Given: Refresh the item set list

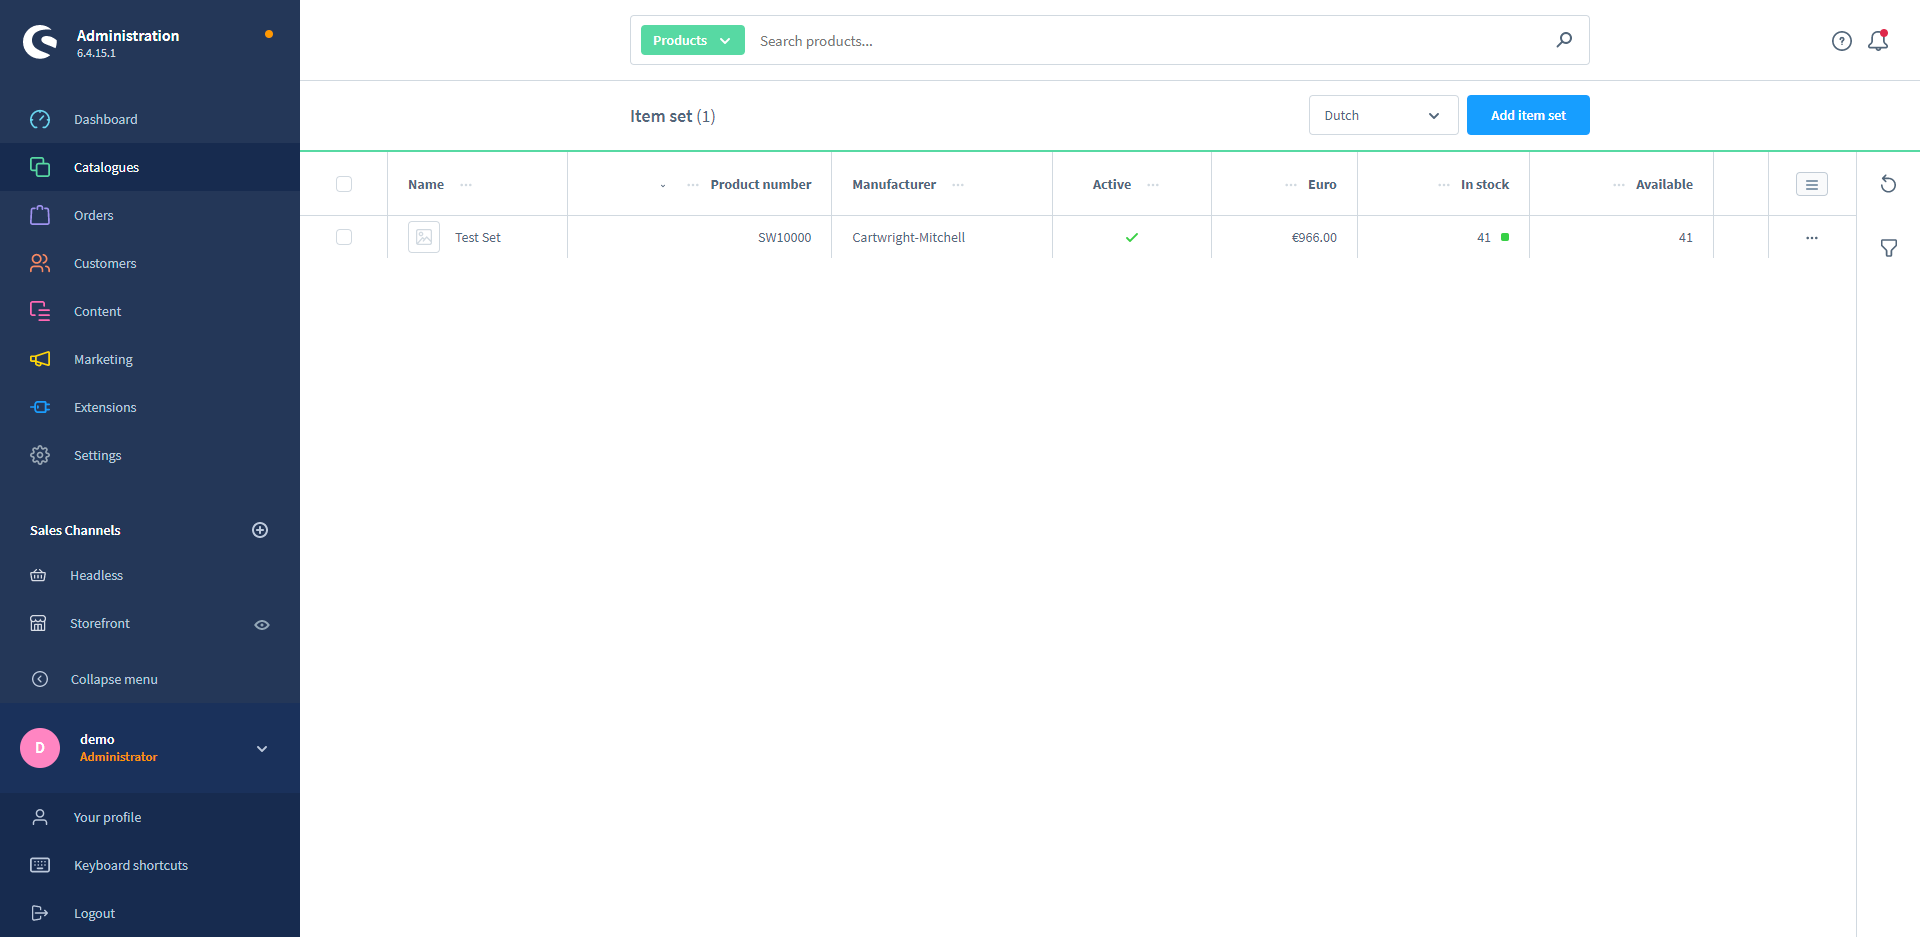Looking at the screenshot, I should click(x=1888, y=184).
